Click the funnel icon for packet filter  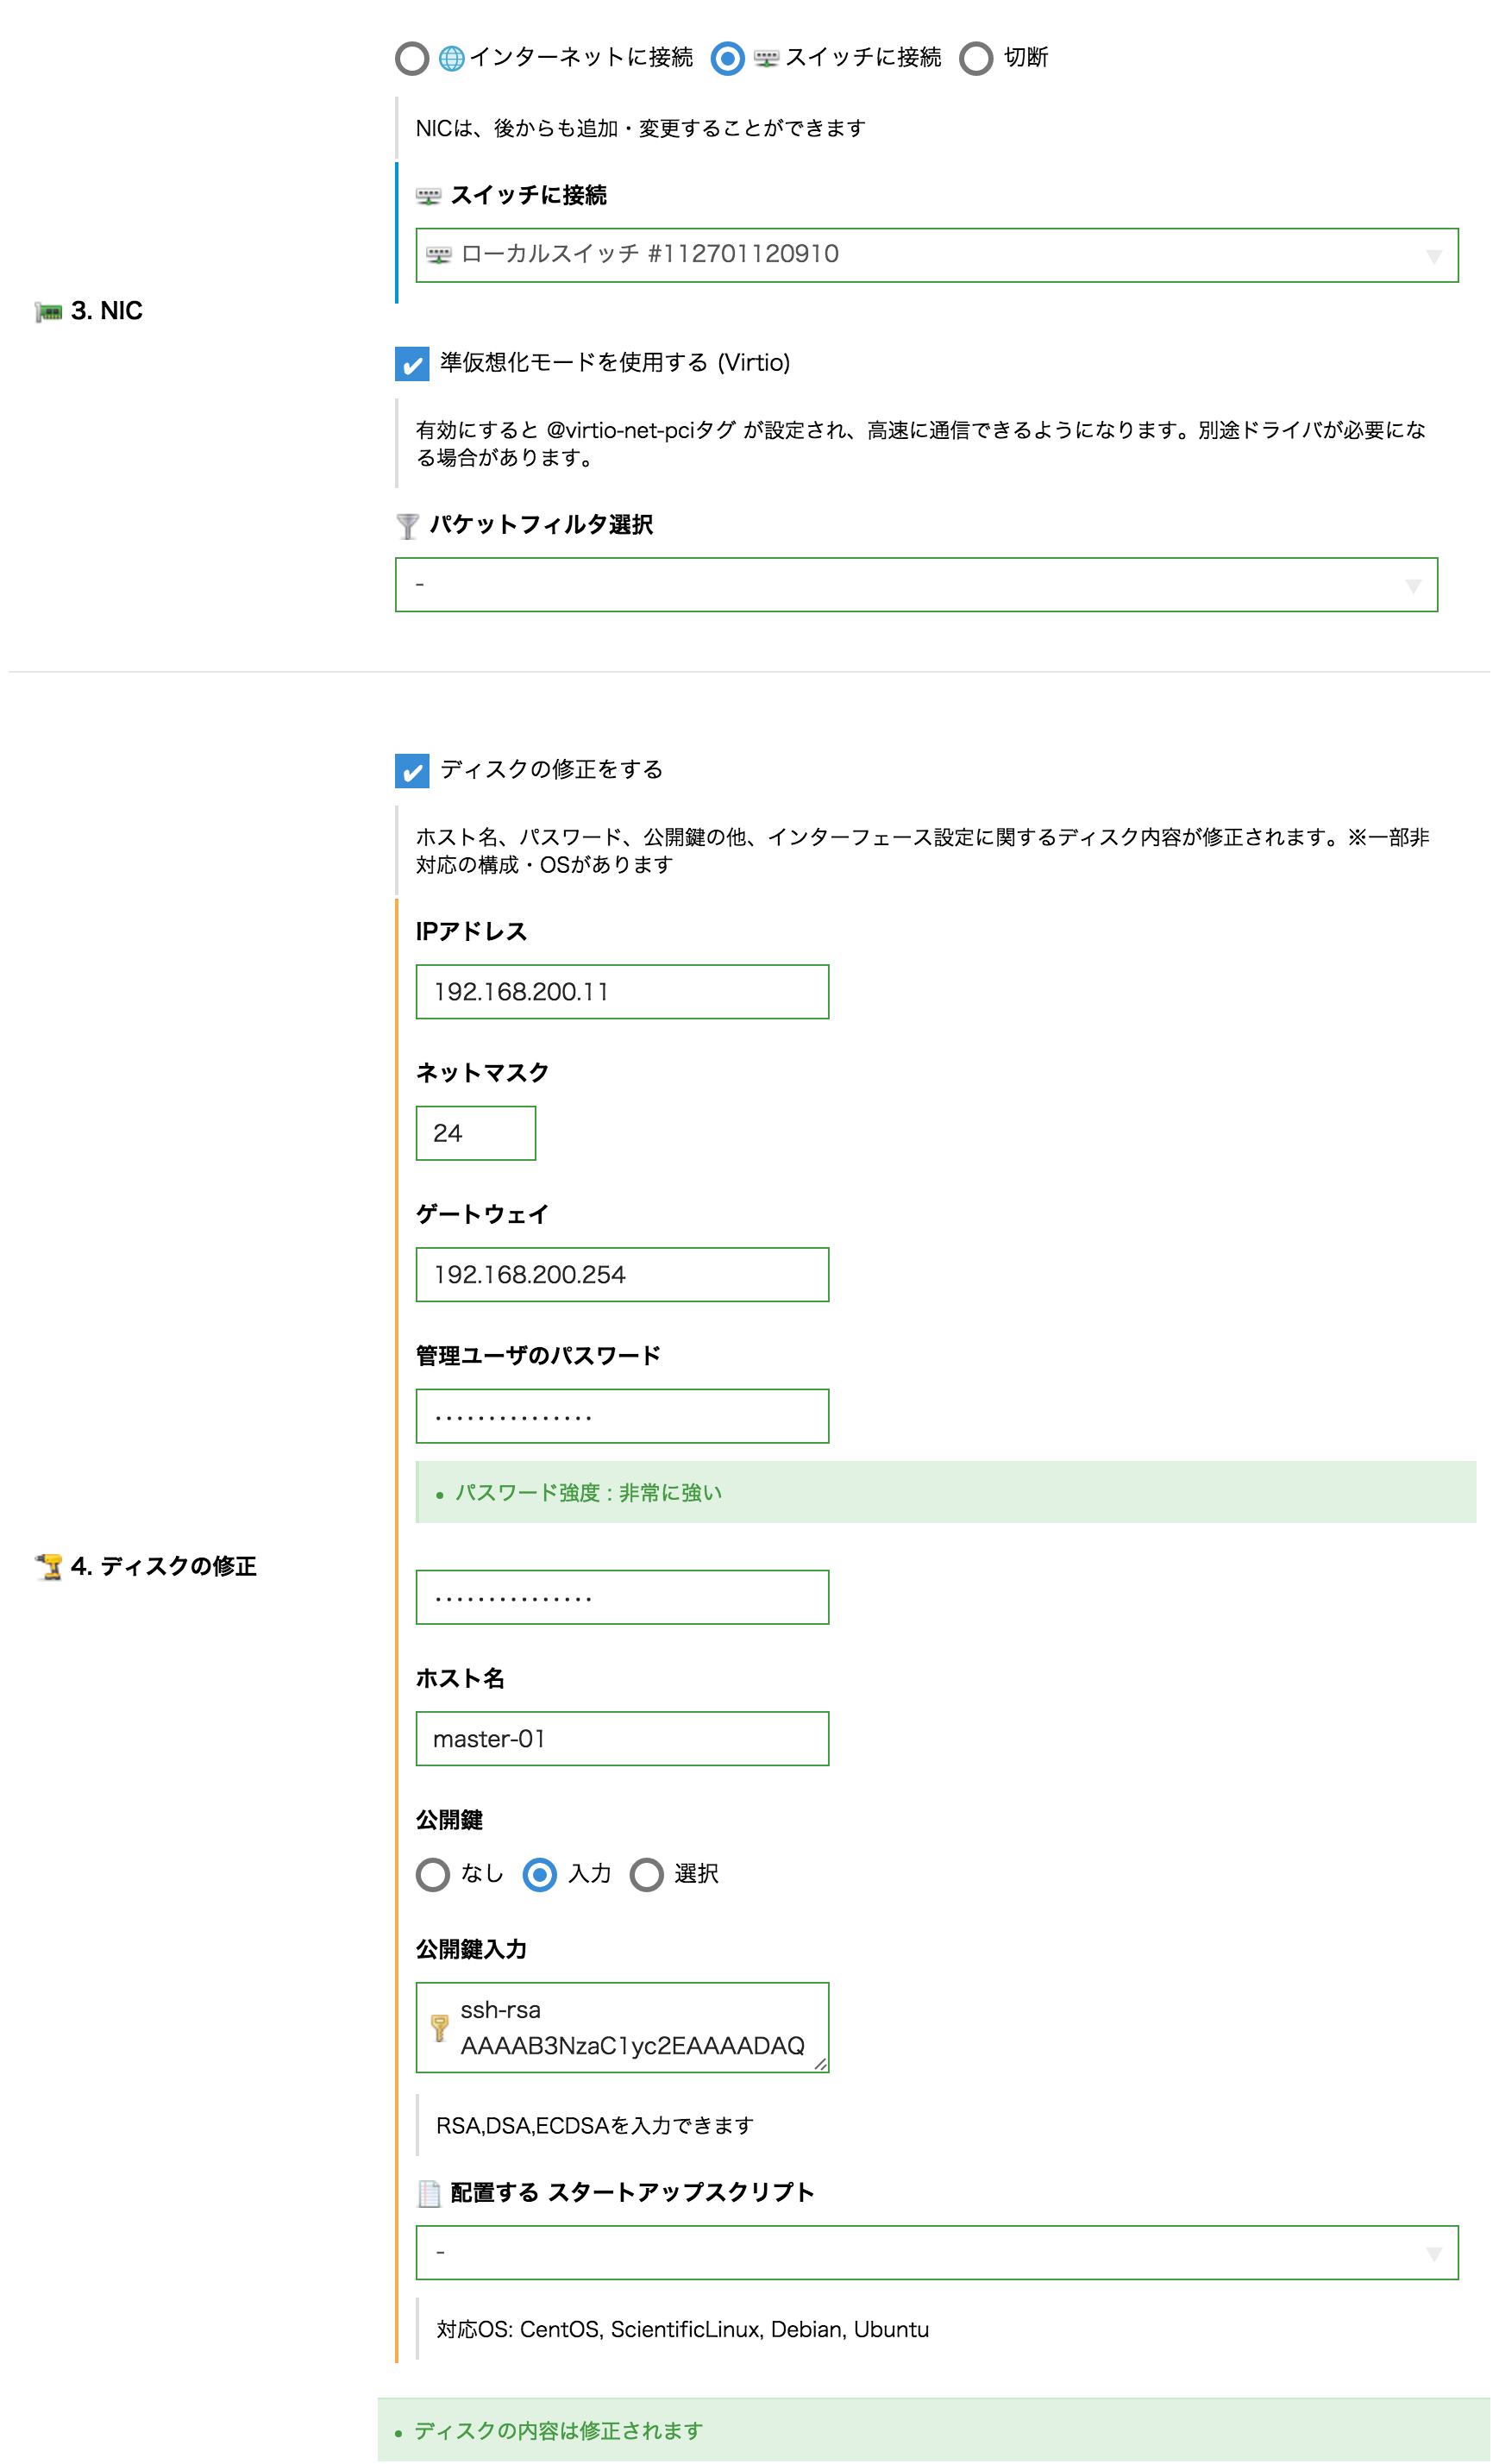coord(407,526)
